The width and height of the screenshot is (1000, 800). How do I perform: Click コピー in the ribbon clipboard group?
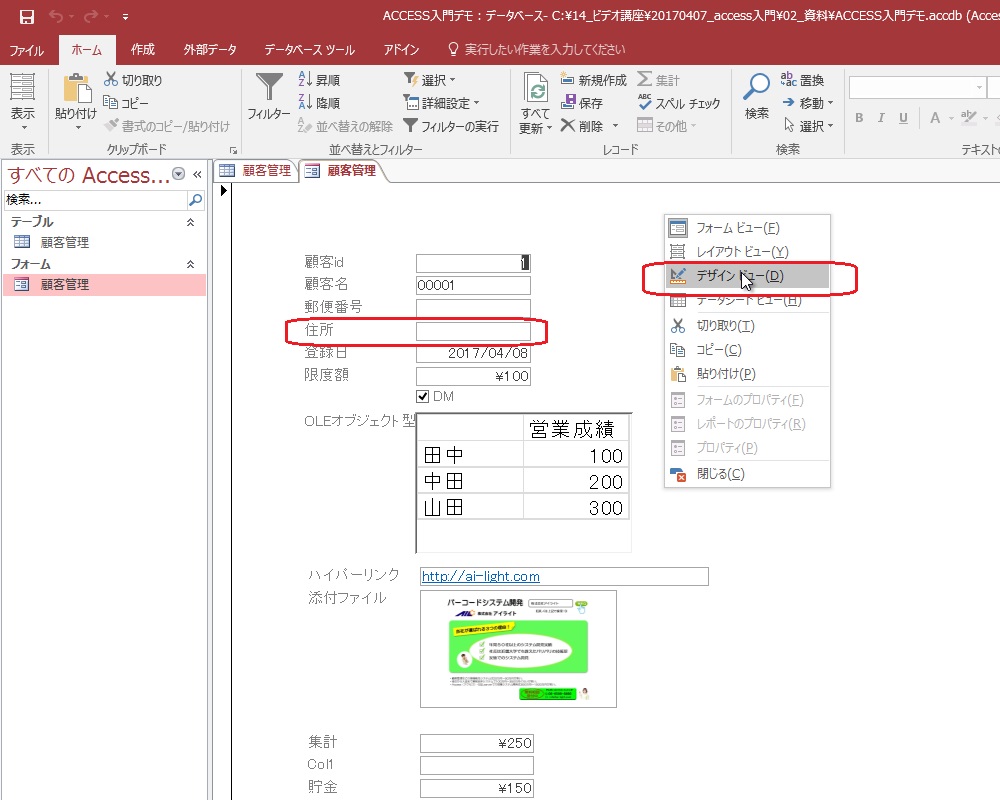(126, 103)
